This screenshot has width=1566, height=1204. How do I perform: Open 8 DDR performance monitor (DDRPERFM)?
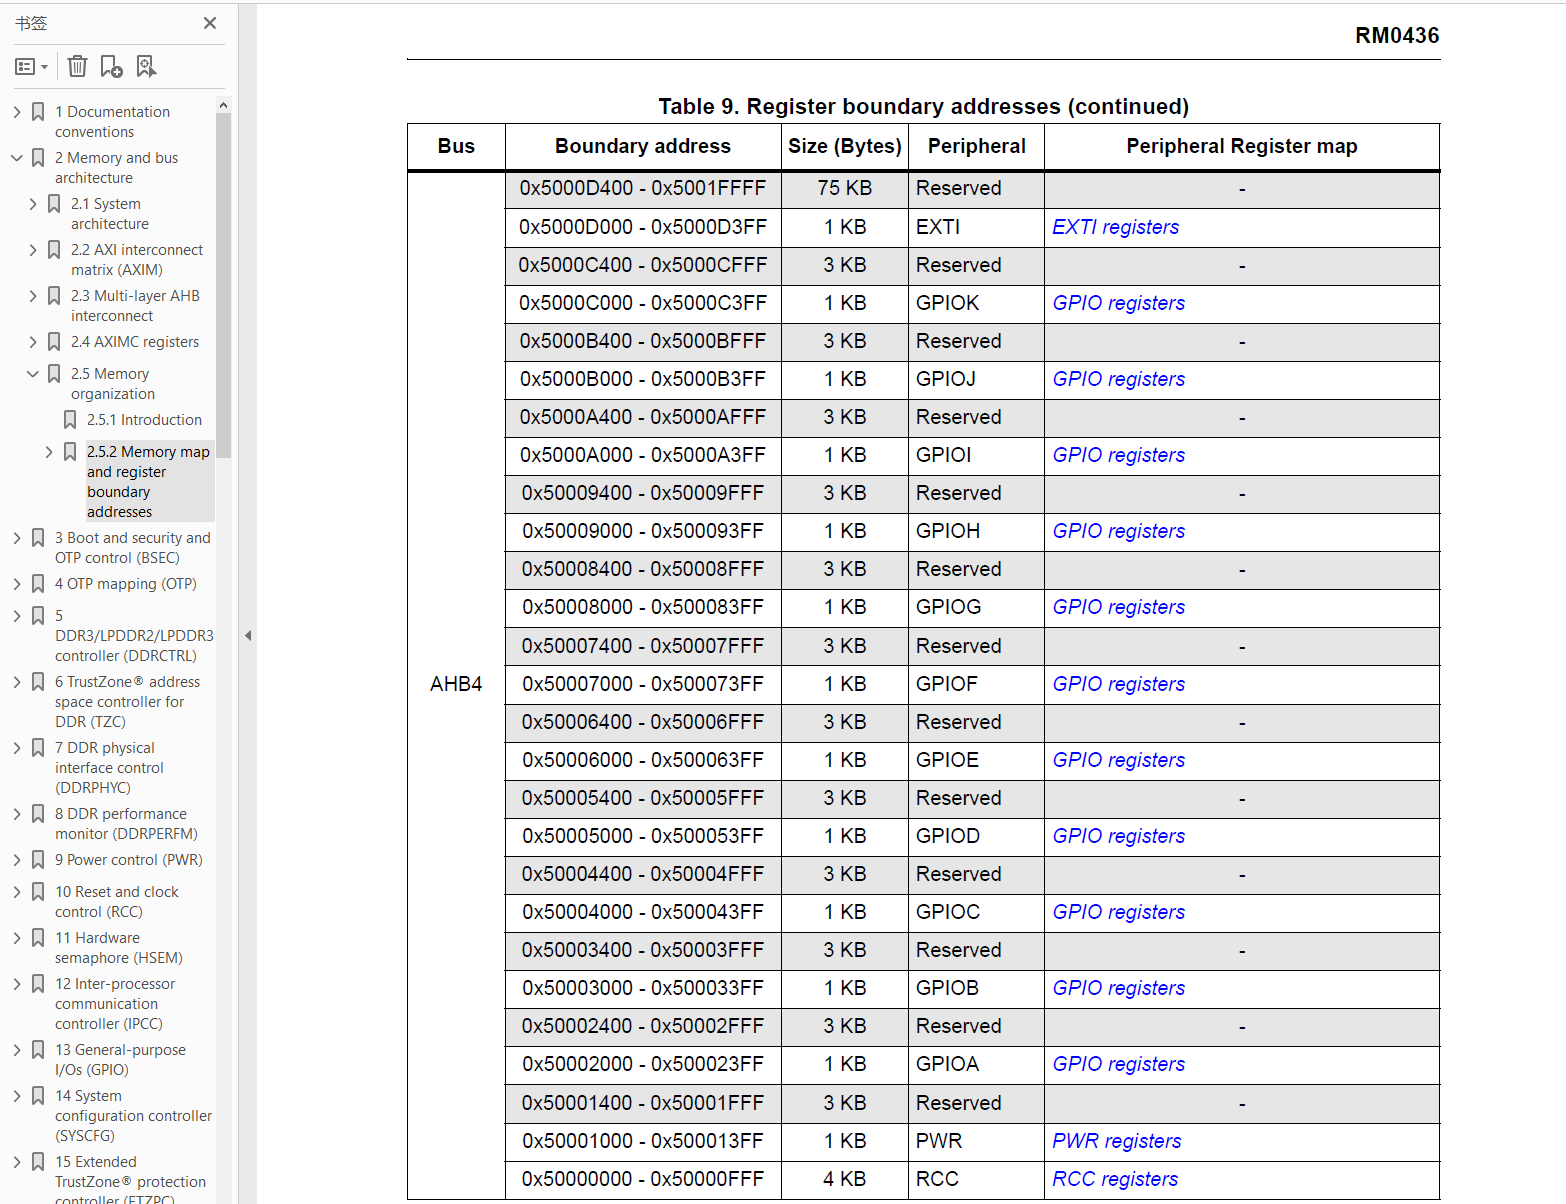[x=126, y=824]
